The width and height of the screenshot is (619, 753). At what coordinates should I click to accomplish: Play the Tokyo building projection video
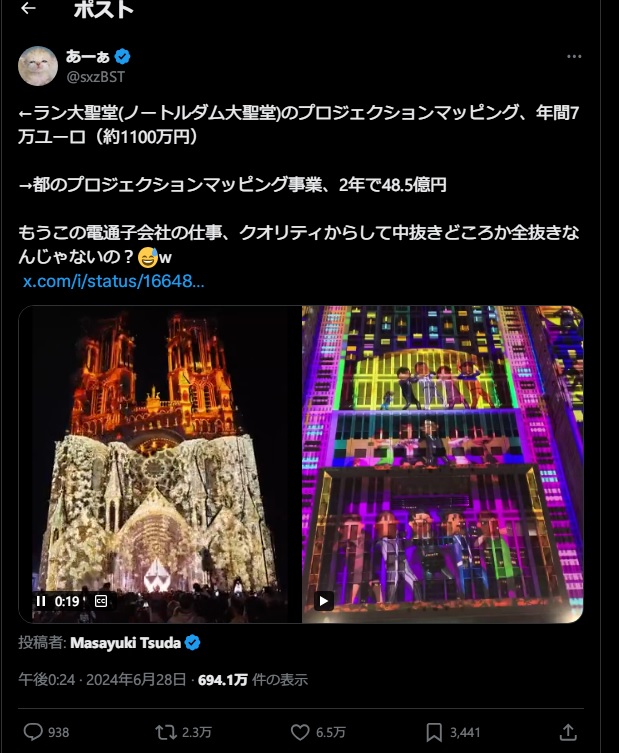coord(324,601)
